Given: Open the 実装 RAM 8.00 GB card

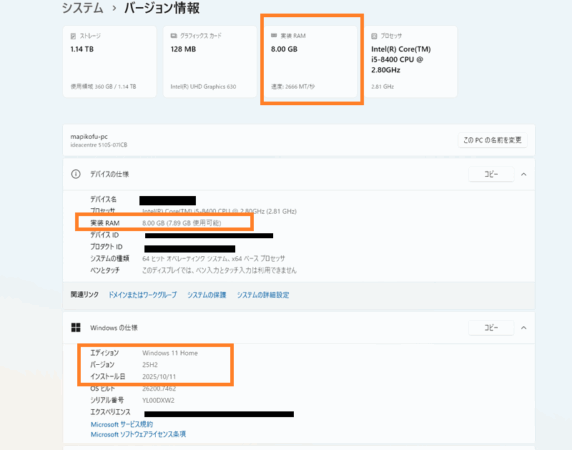Looking at the screenshot, I should pyautogui.click(x=310, y=61).
